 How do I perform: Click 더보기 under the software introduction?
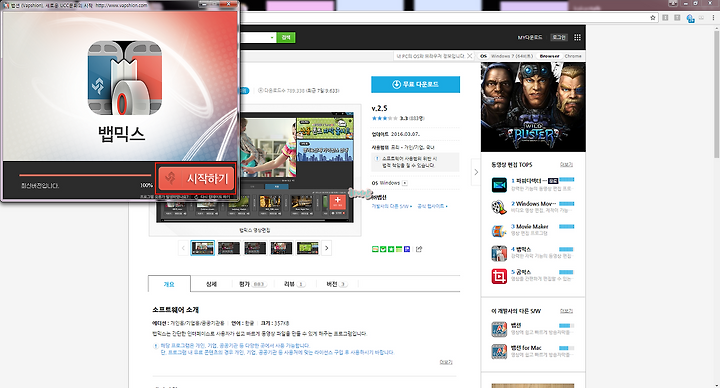coord(446,362)
